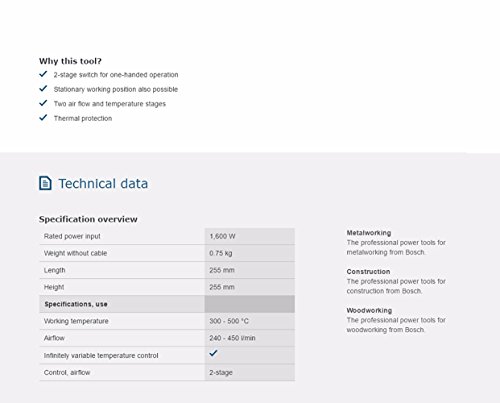Open the Woodworking link

pos(369,310)
